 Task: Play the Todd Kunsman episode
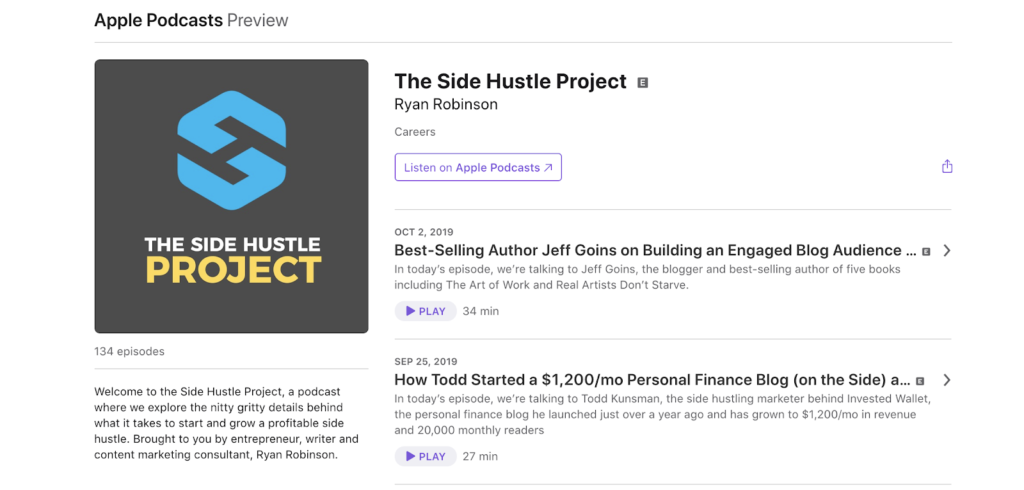(425, 456)
